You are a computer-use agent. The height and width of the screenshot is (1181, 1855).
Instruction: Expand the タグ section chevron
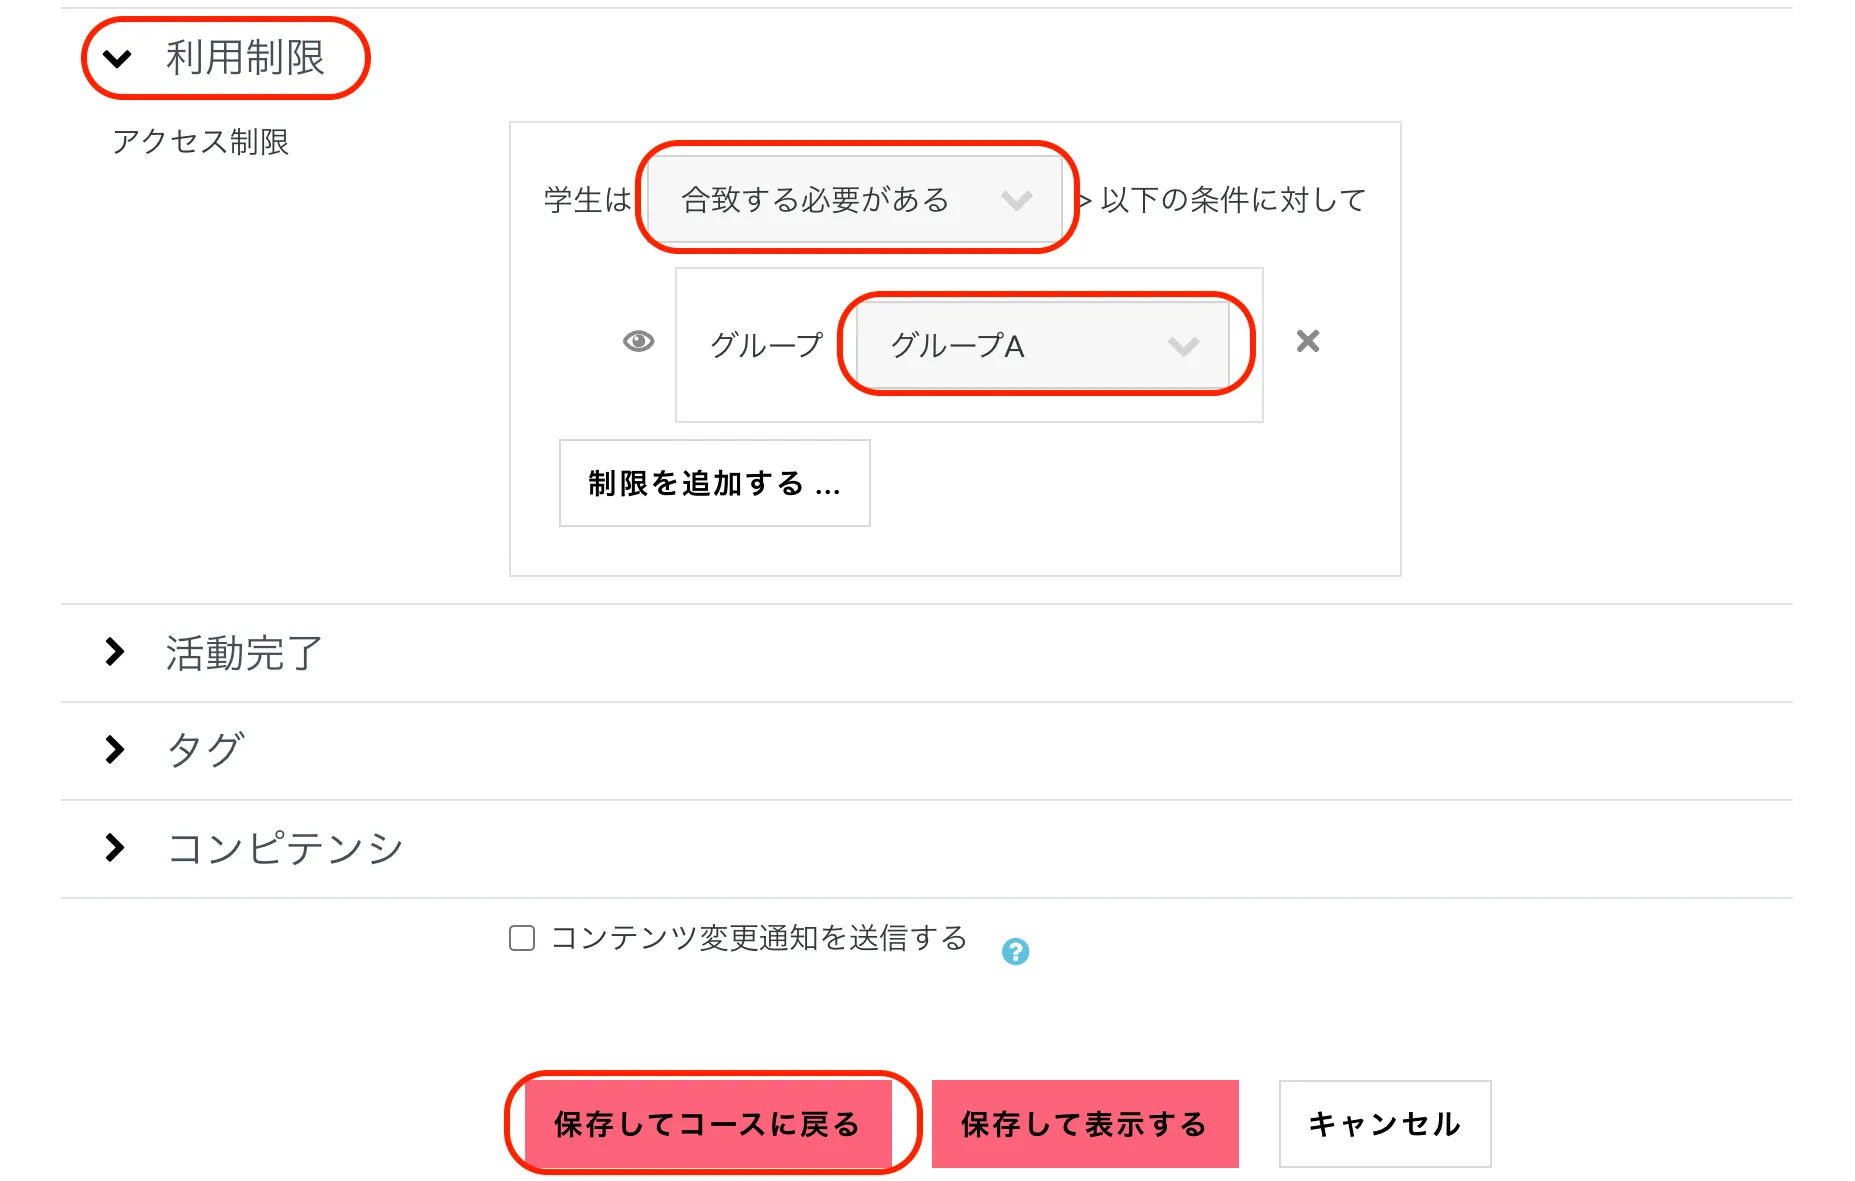pyautogui.click(x=115, y=750)
